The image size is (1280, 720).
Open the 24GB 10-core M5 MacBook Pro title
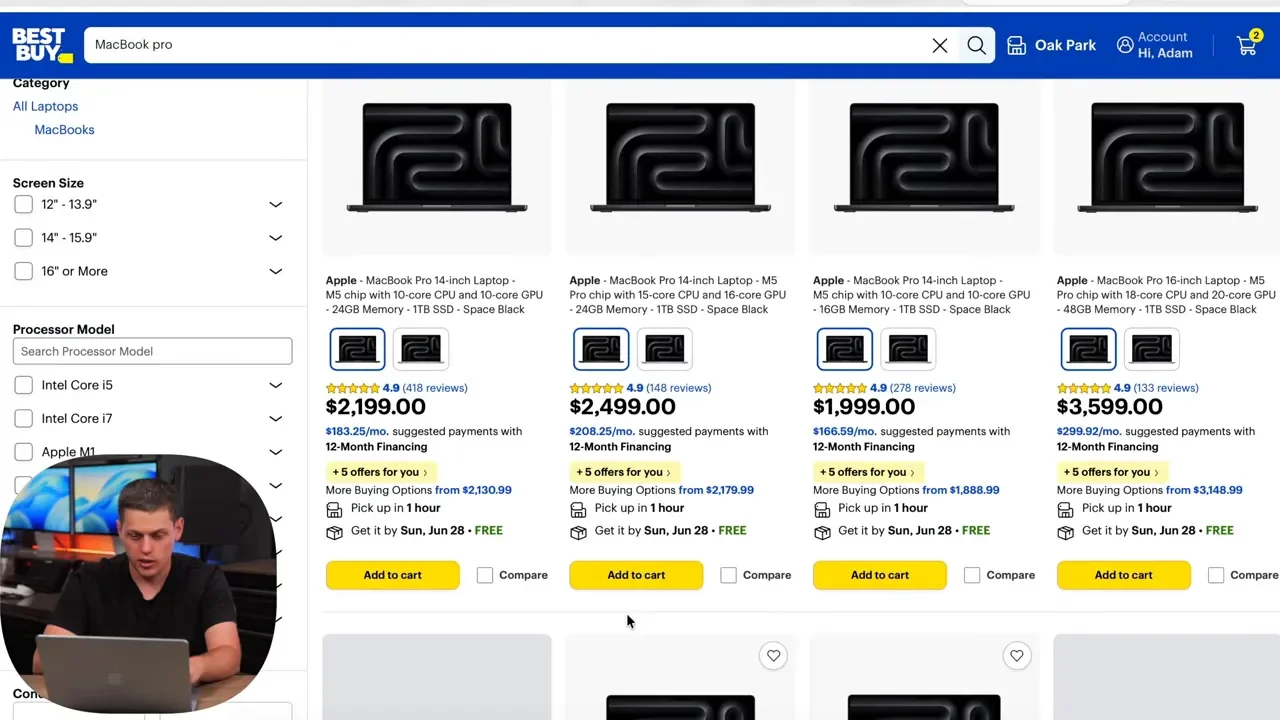coord(435,295)
